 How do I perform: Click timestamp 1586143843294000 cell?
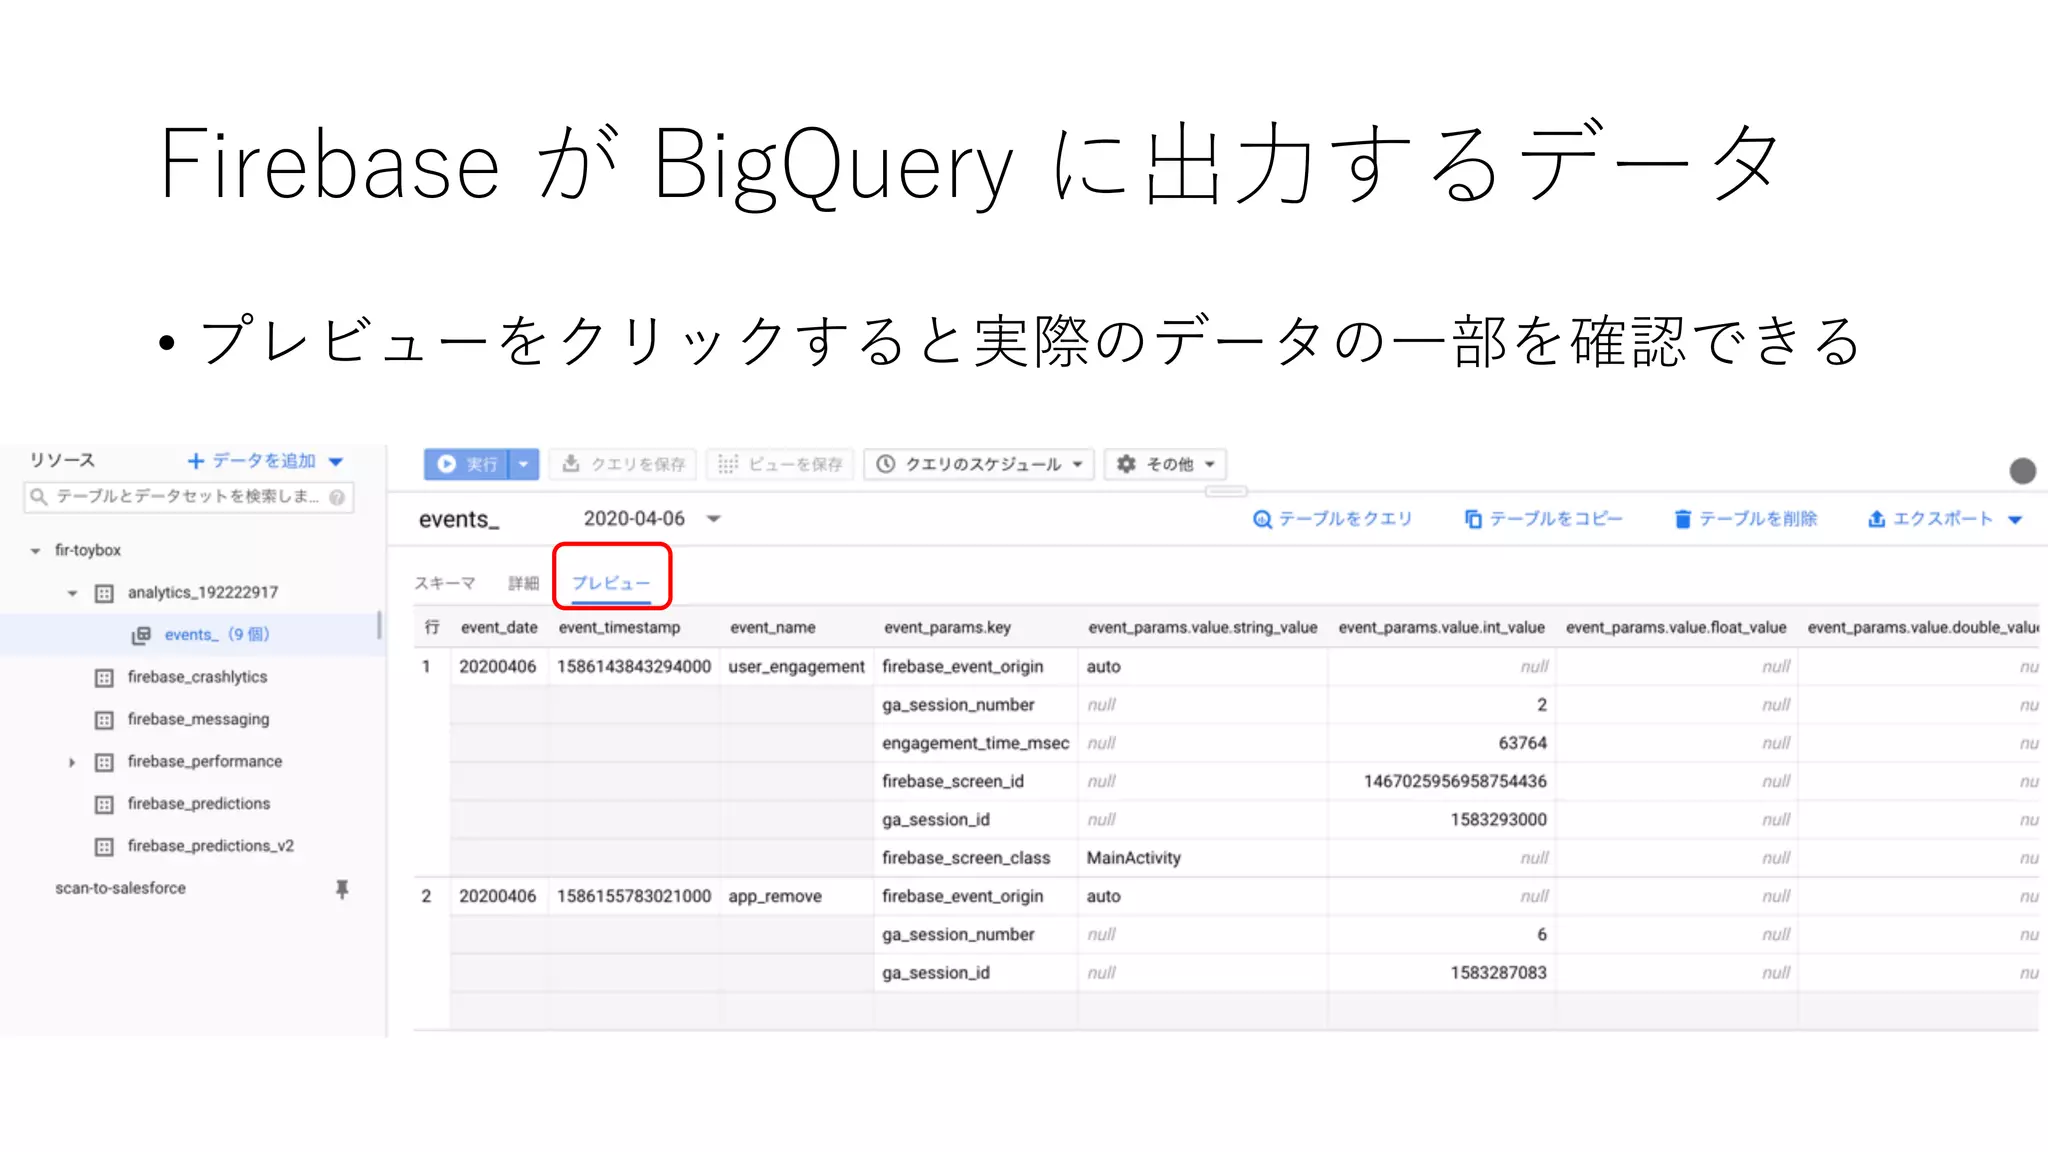[x=634, y=667]
